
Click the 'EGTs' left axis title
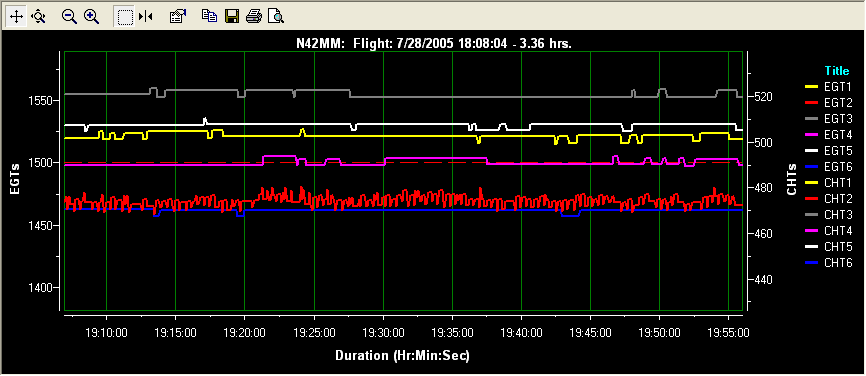(15, 179)
